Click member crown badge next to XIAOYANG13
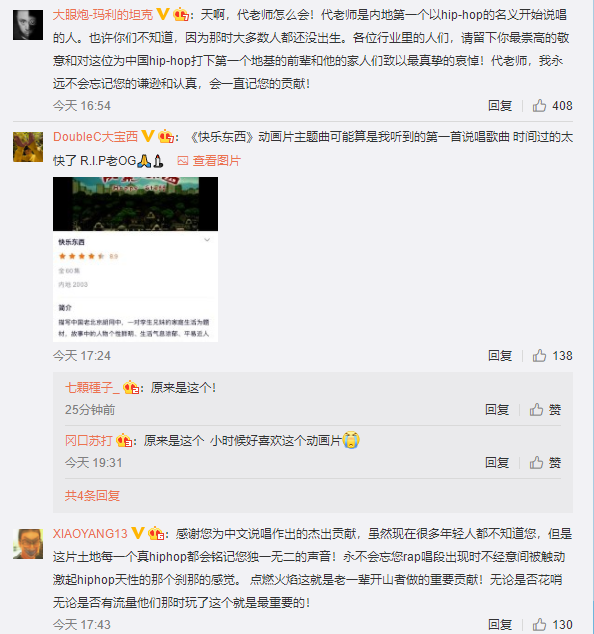The image size is (594, 634). 156,534
